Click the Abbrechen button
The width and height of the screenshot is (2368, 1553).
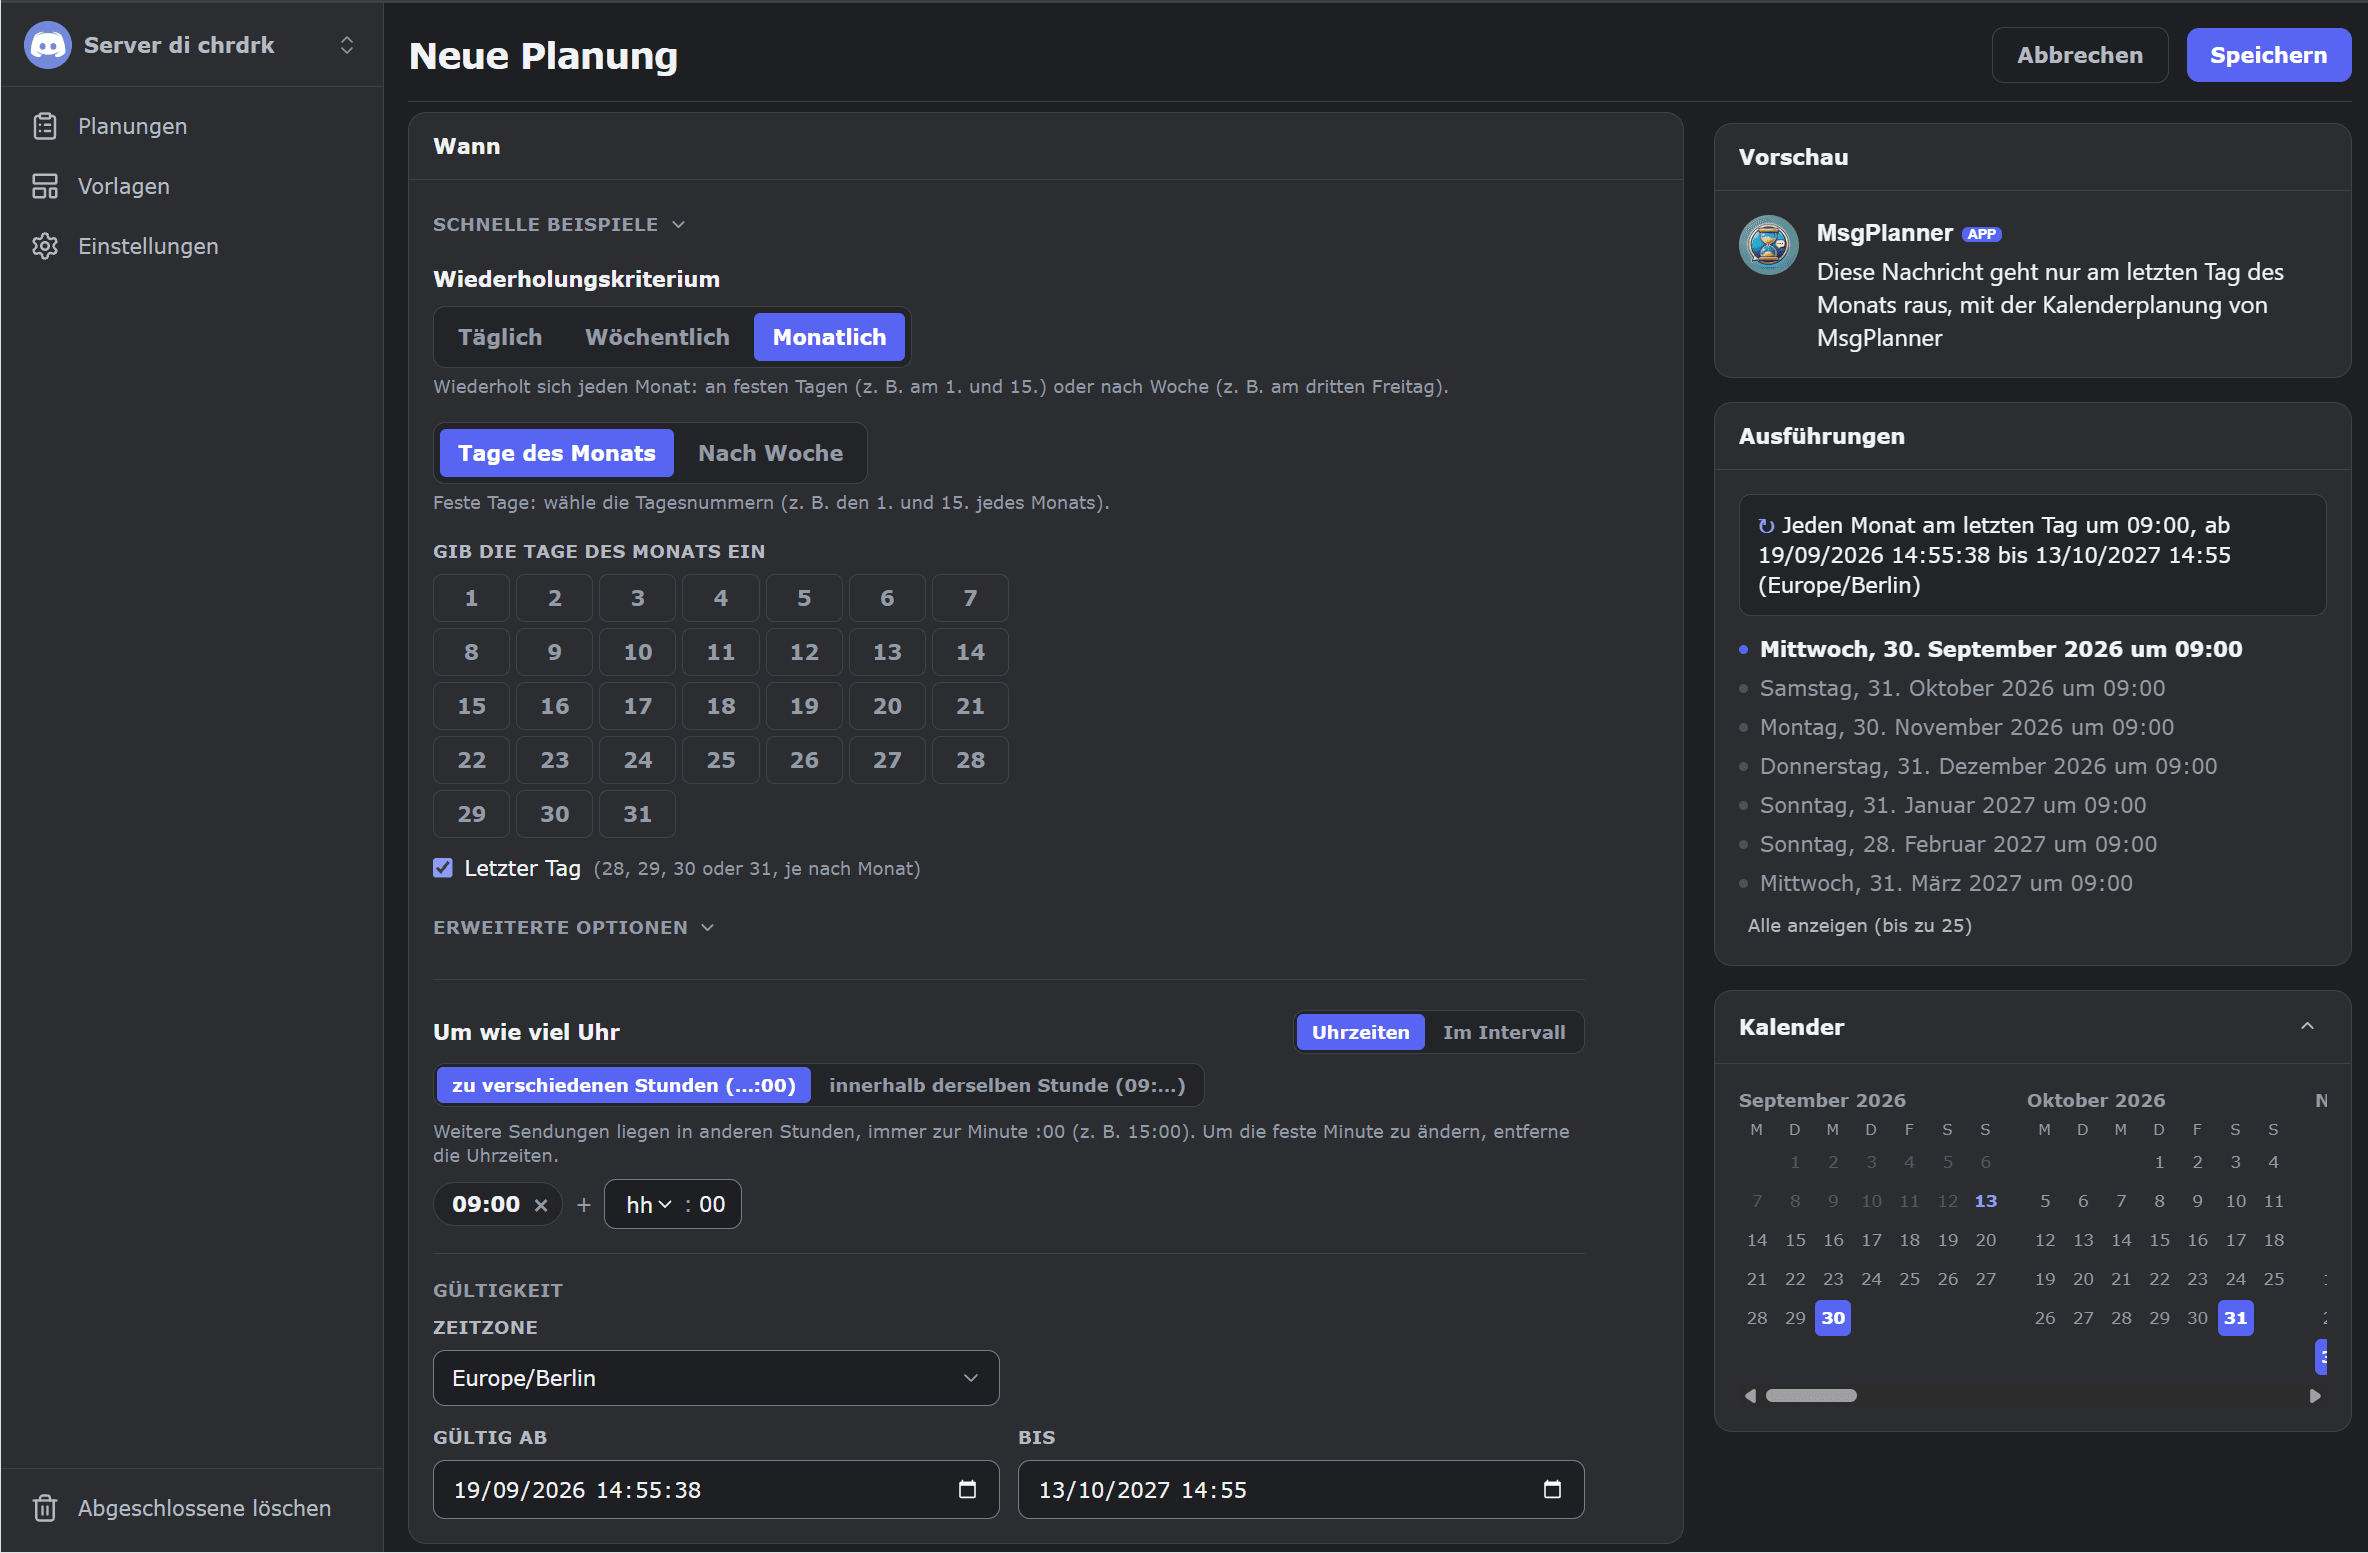click(2079, 55)
